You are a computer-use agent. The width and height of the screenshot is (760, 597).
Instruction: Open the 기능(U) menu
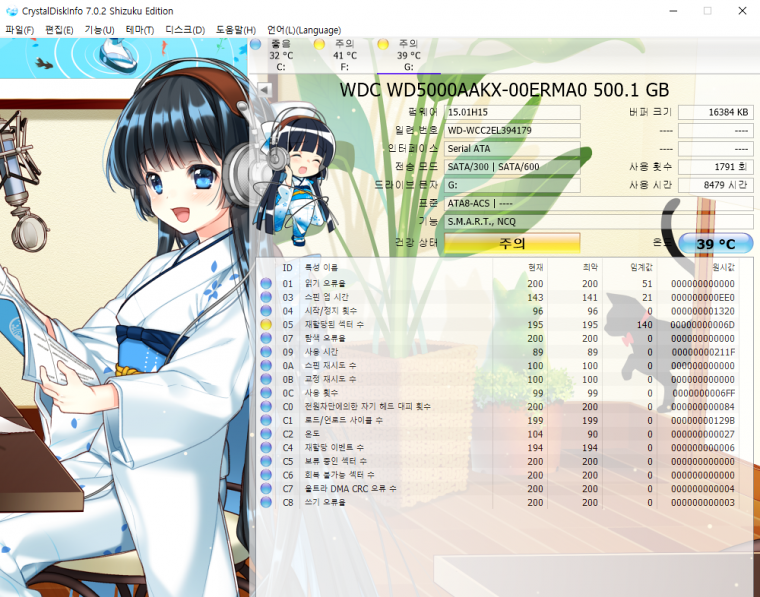[x=99, y=30]
